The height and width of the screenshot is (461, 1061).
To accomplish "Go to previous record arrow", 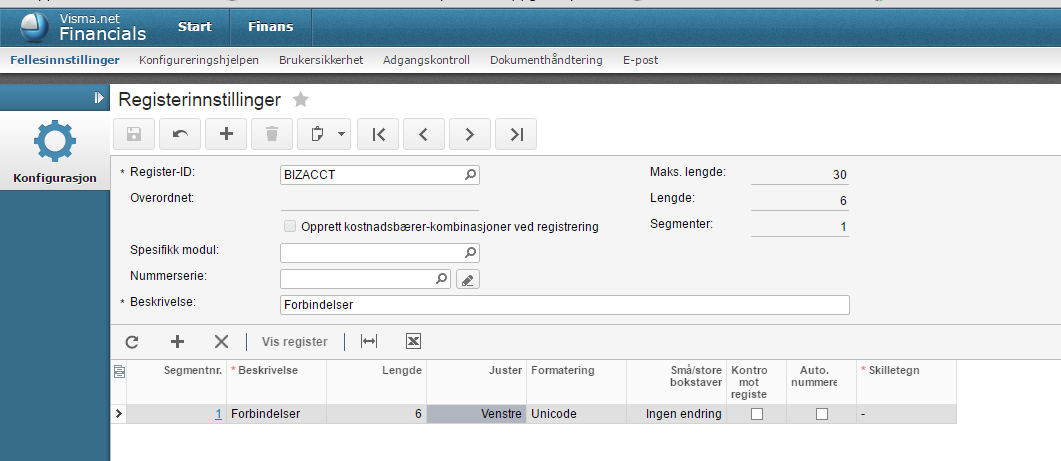I will 424,134.
